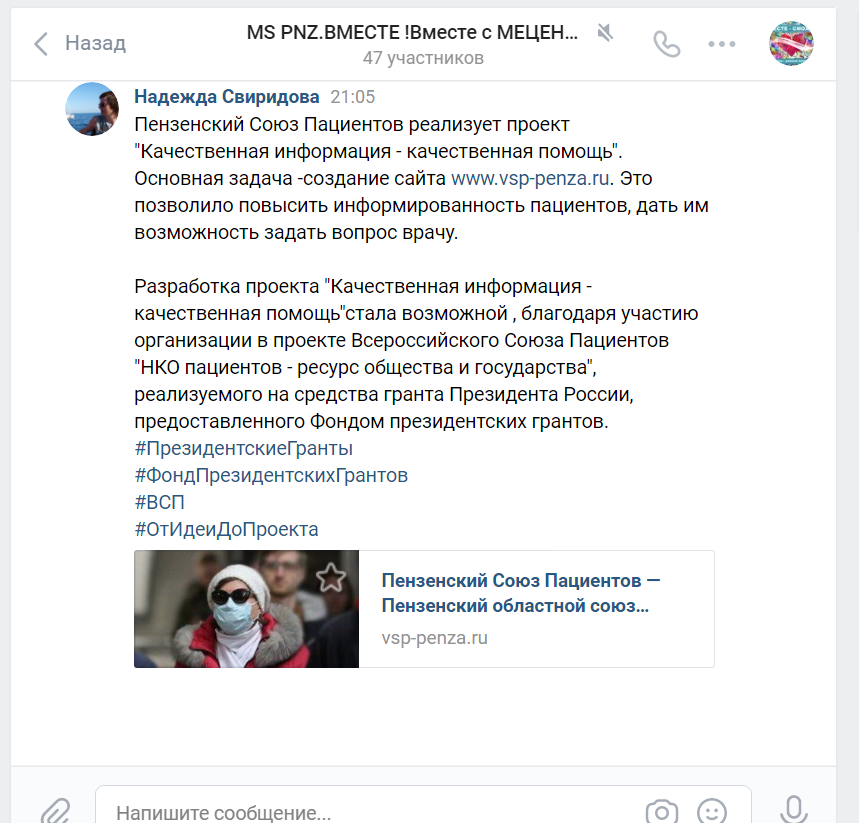Open the Пензенский Союз Пациентов preview title
859x823 pixels.
tap(520, 593)
